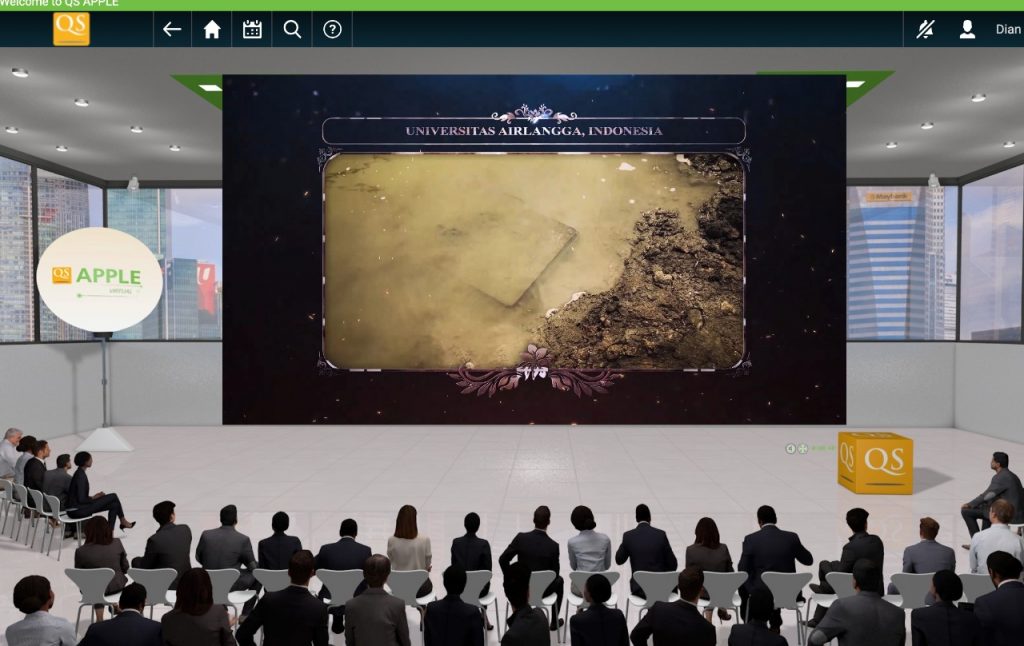The width and height of the screenshot is (1024, 646).
Task: Select the Universitas Airlangga, Indonesia title banner
Action: [x=534, y=131]
